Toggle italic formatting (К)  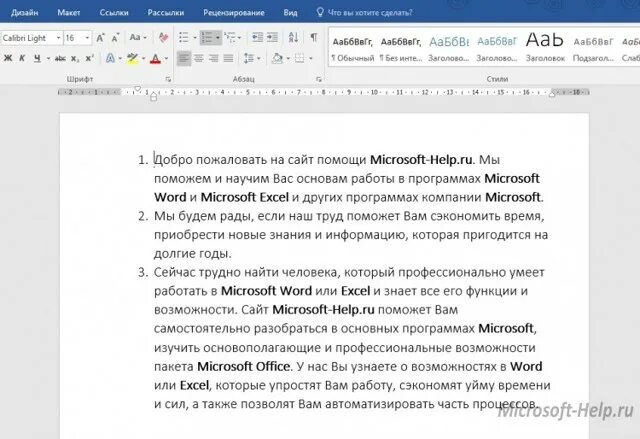coord(22,58)
